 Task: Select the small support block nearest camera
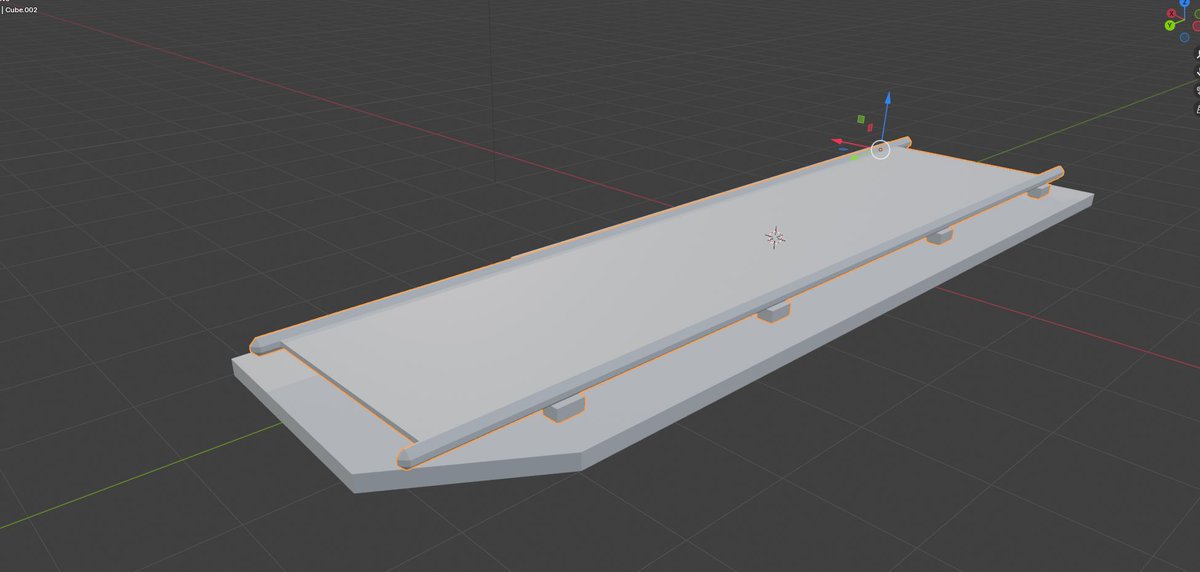click(565, 407)
